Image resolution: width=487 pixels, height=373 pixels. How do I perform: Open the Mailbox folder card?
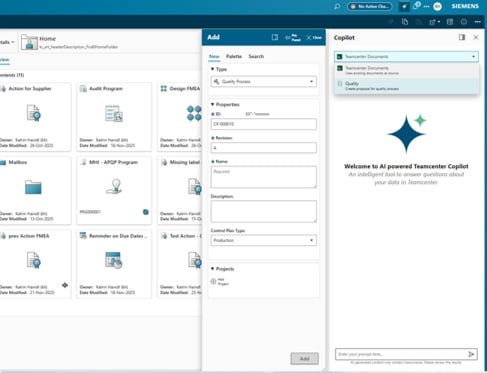coord(35,191)
